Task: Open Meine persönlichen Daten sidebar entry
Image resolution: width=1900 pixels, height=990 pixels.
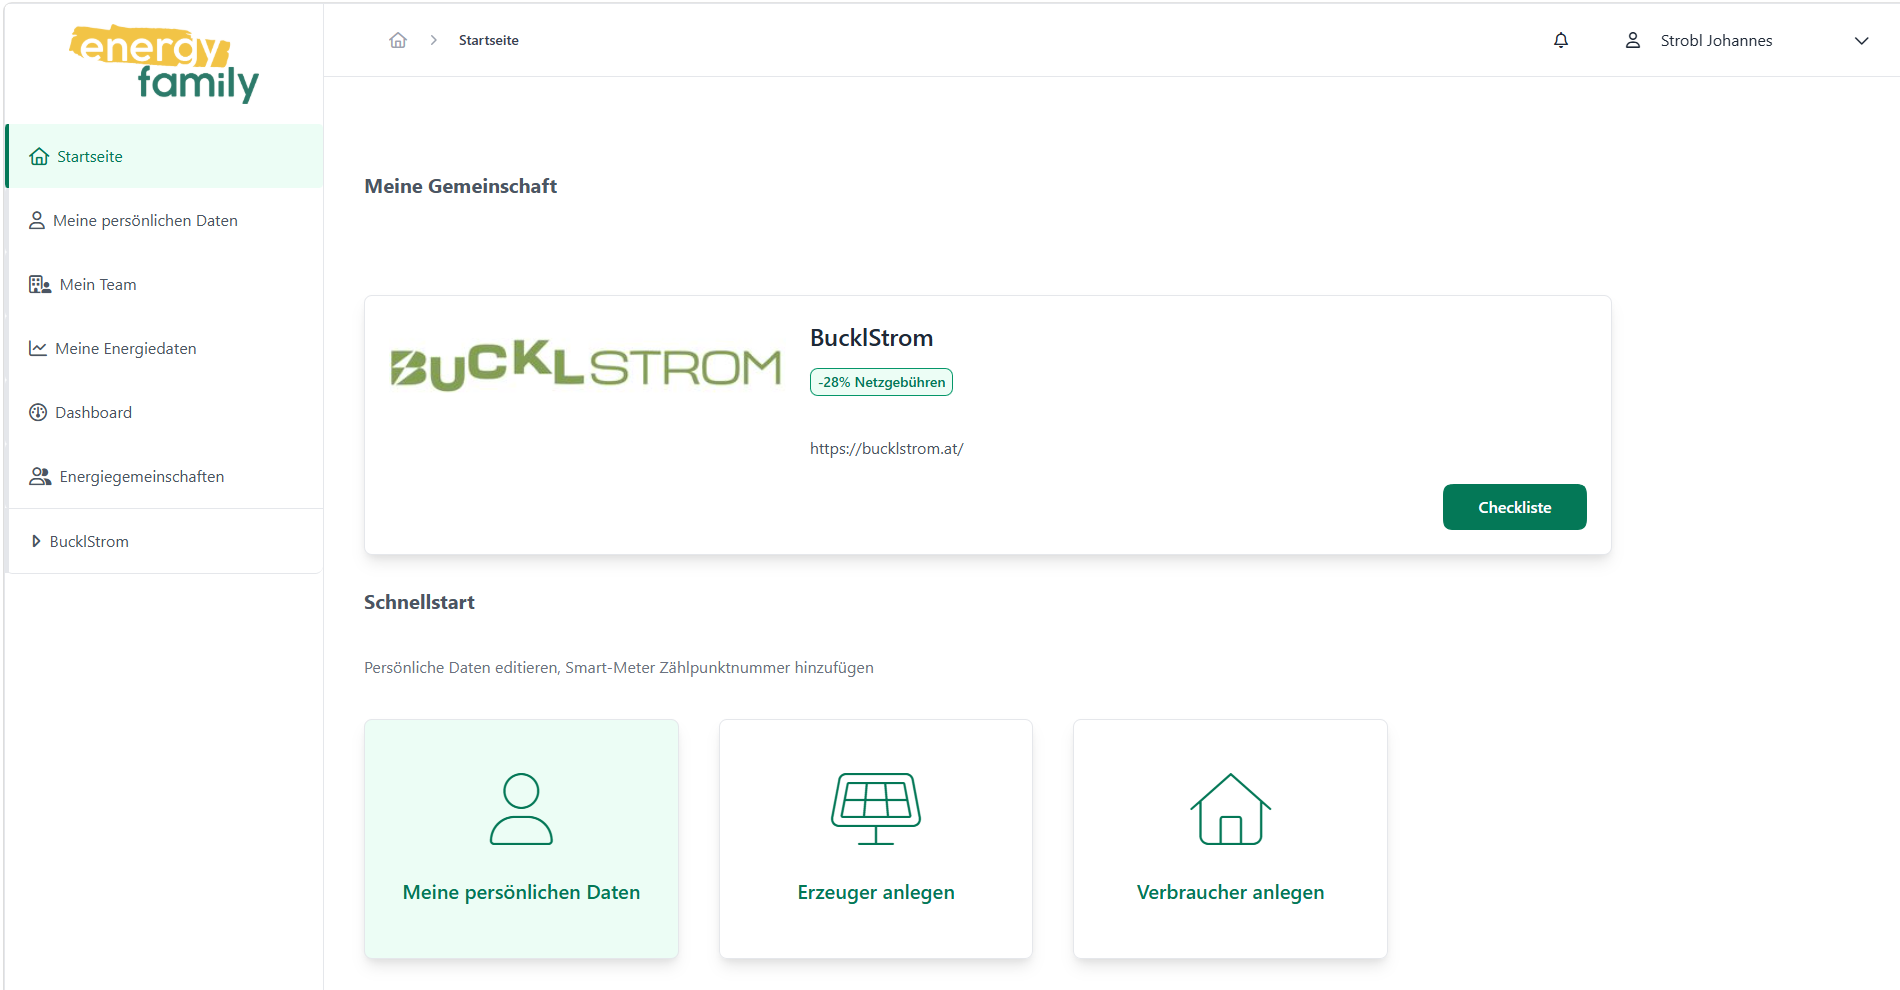Action: coord(165,220)
